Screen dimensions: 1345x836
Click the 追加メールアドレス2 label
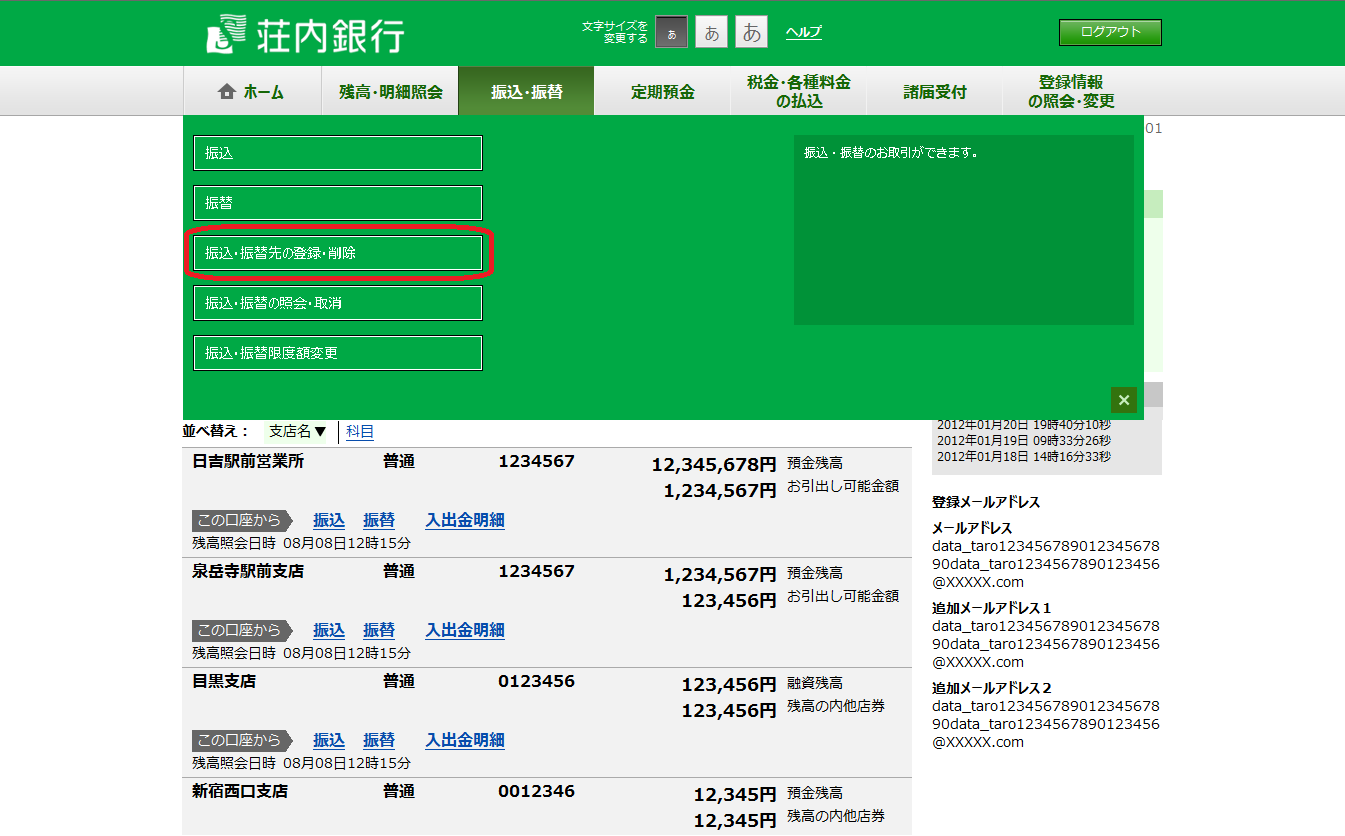pyautogui.click(x=992, y=688)
